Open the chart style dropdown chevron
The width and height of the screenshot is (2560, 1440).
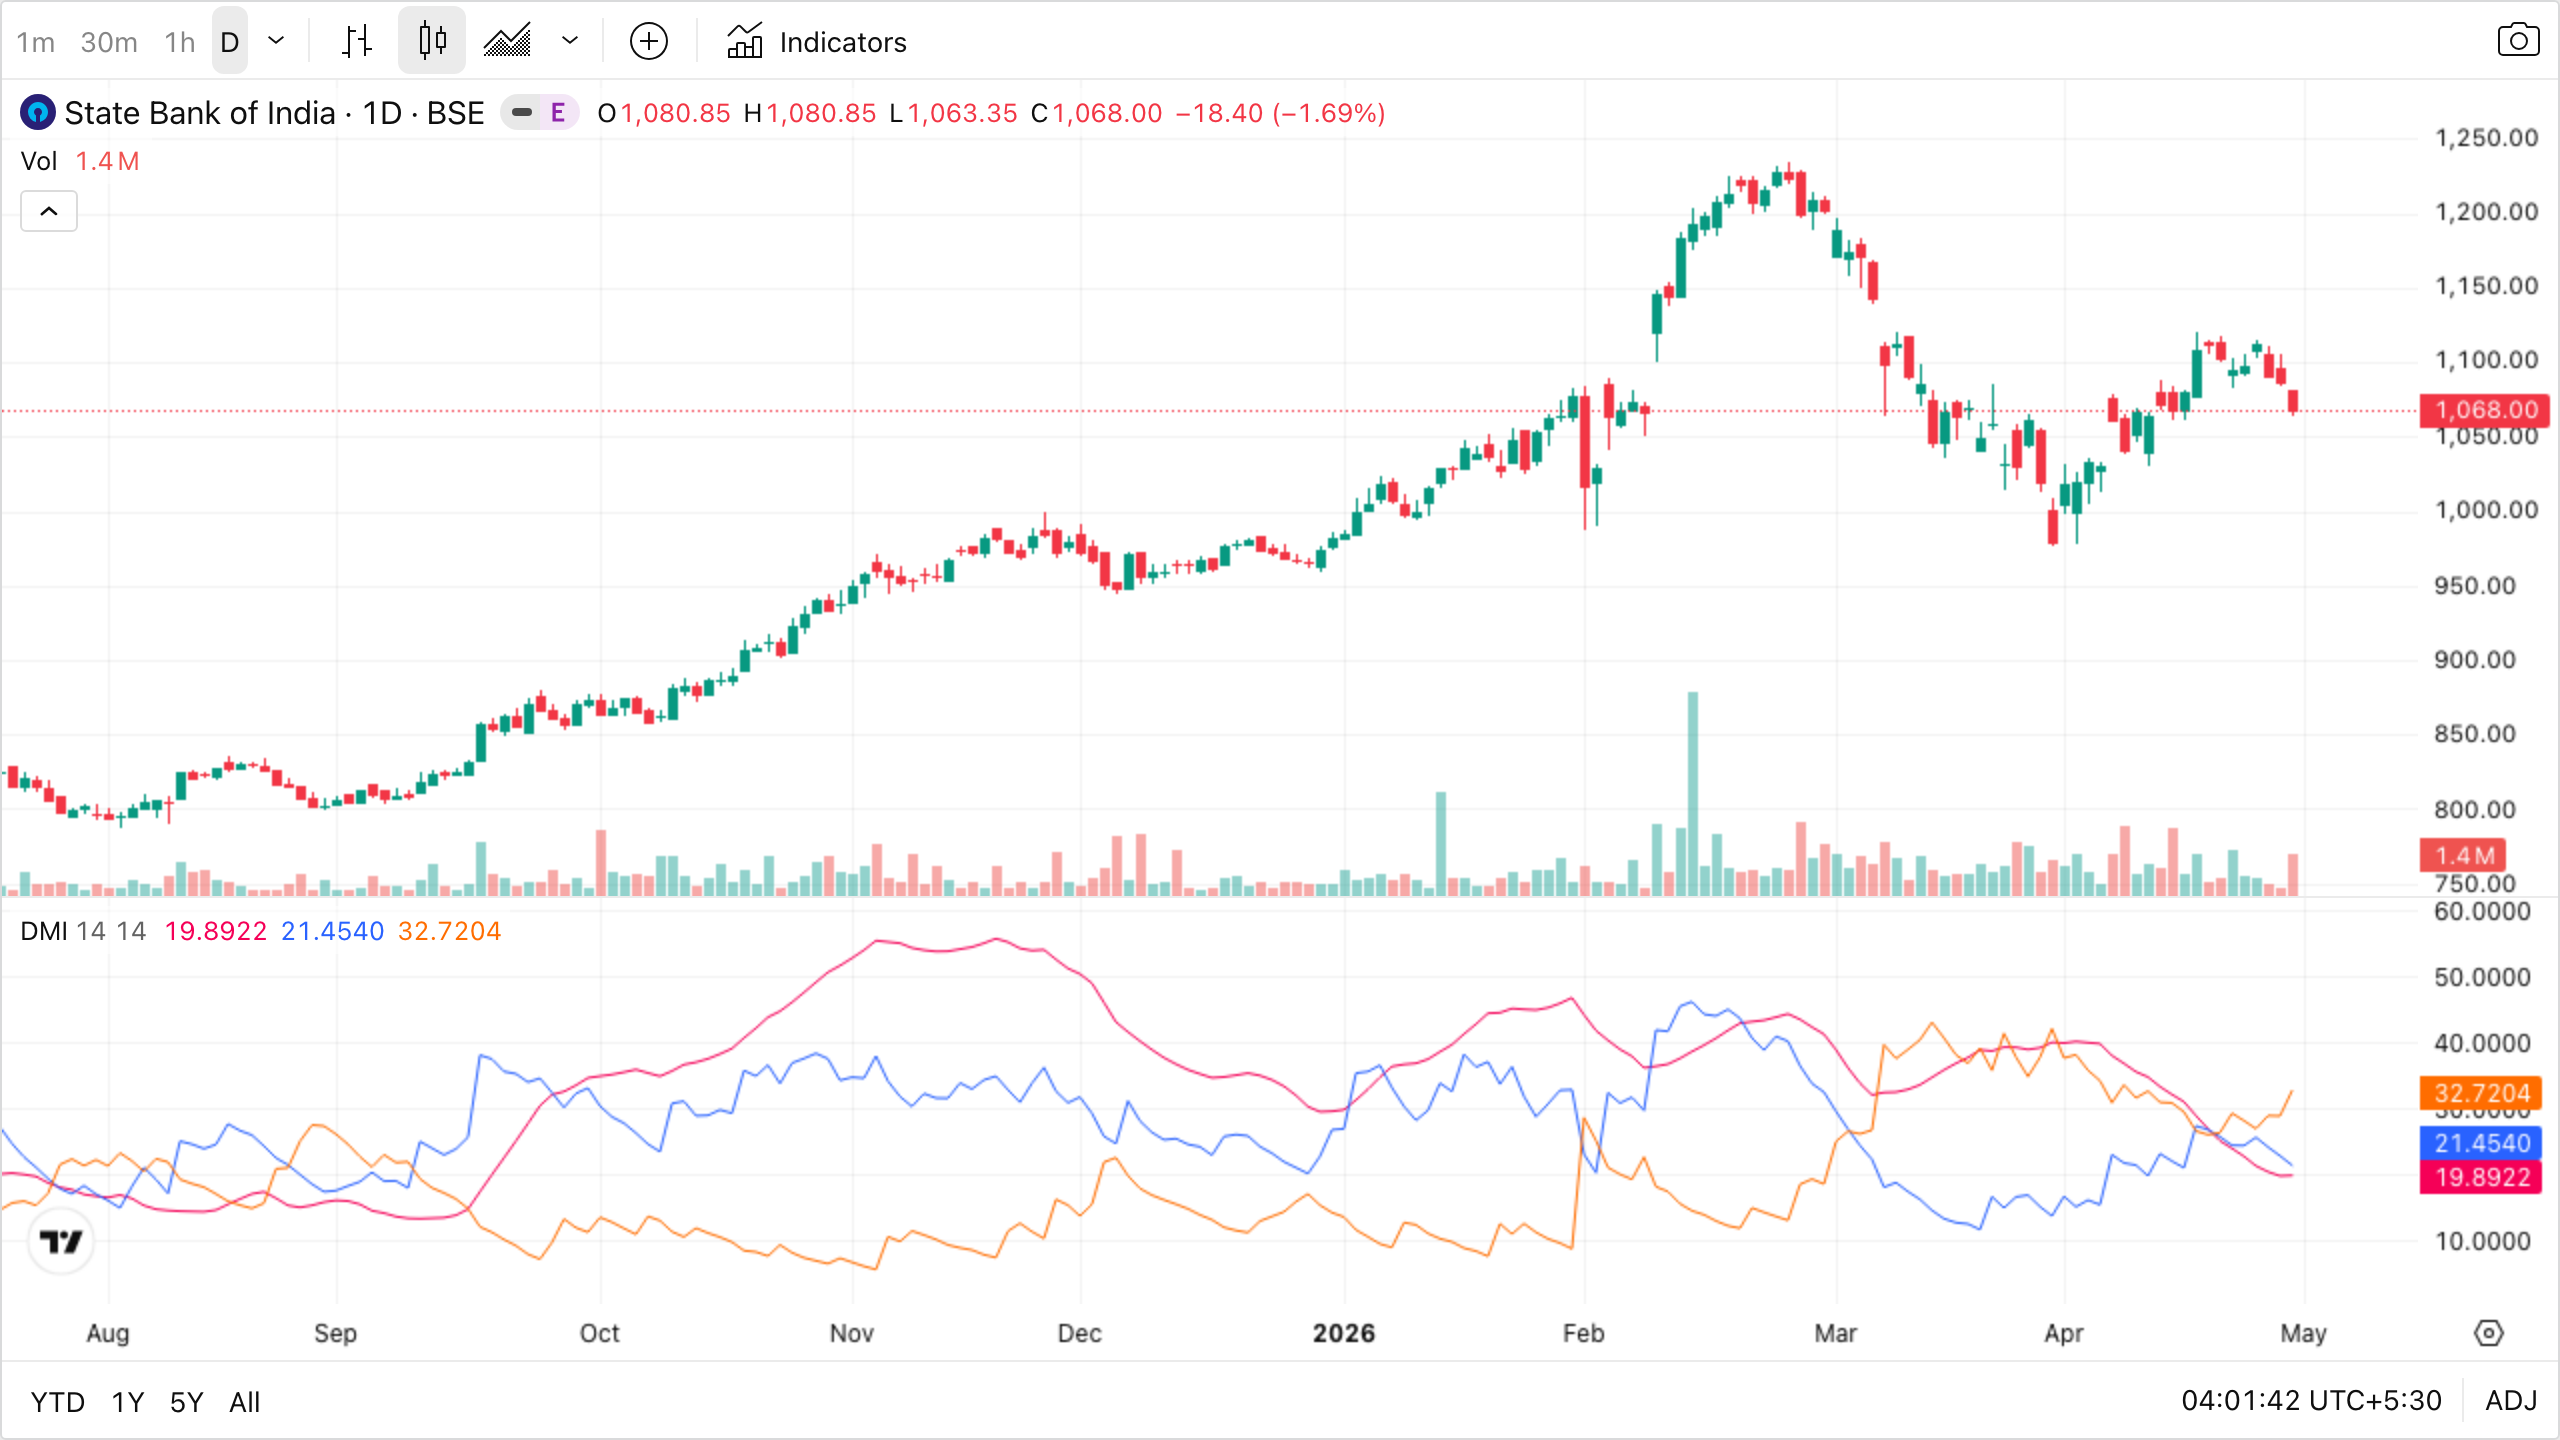point(570,41)
